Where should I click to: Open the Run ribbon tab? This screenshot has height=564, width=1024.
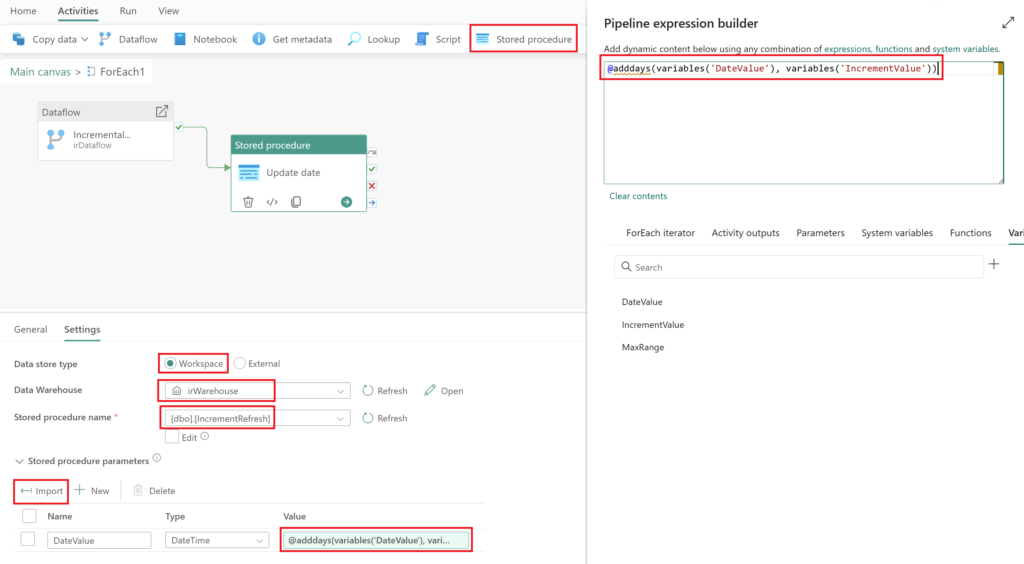tap(128, 11)
